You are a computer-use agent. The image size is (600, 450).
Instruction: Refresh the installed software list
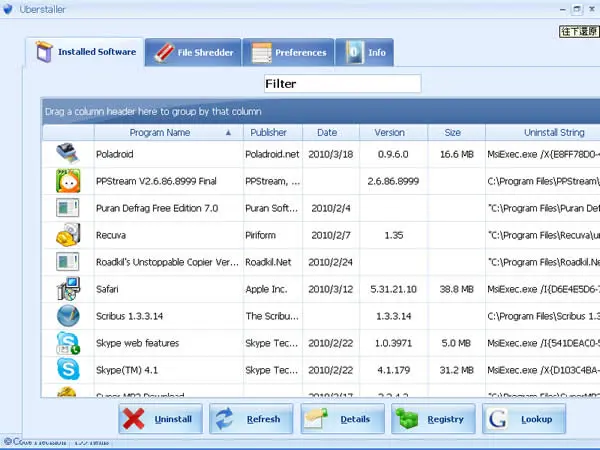[251, 419]
